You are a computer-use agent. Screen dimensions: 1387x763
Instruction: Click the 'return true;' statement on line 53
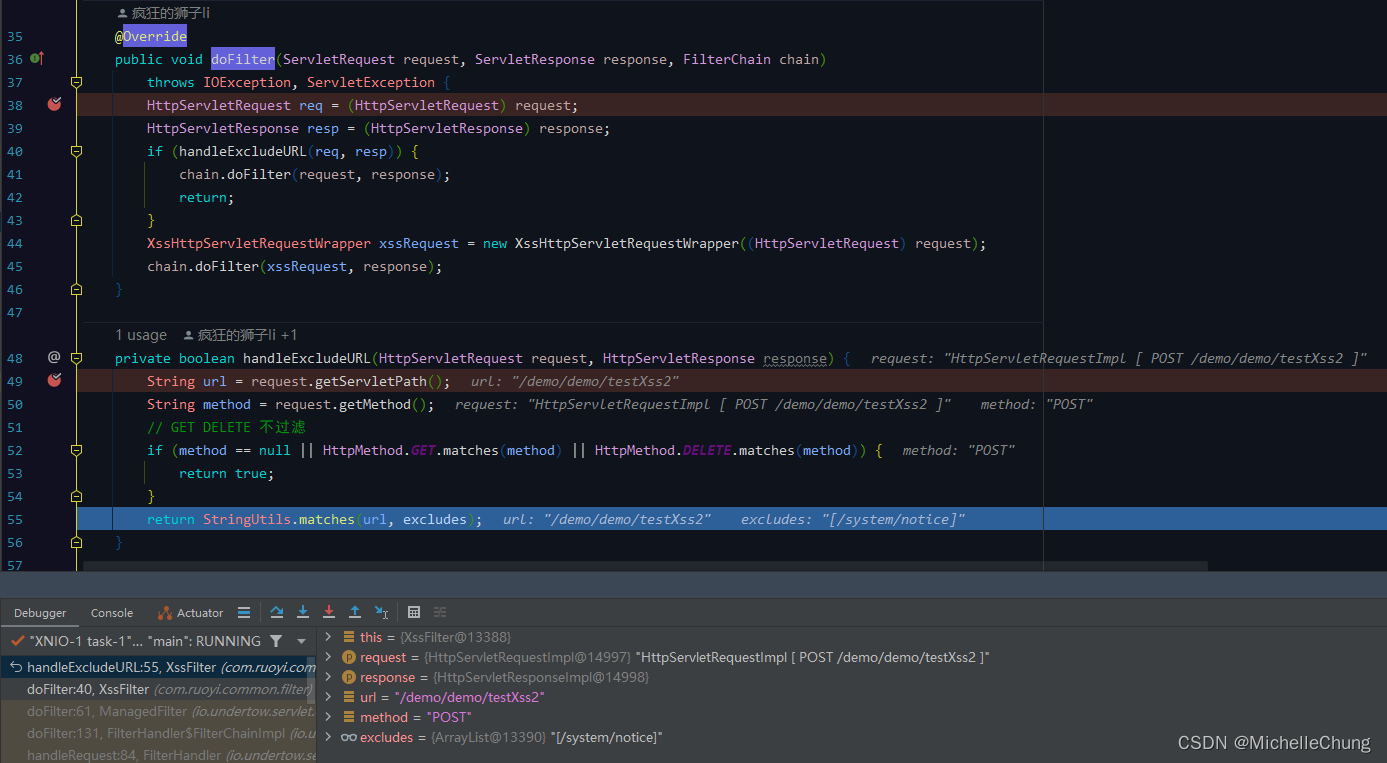(227, 473)
